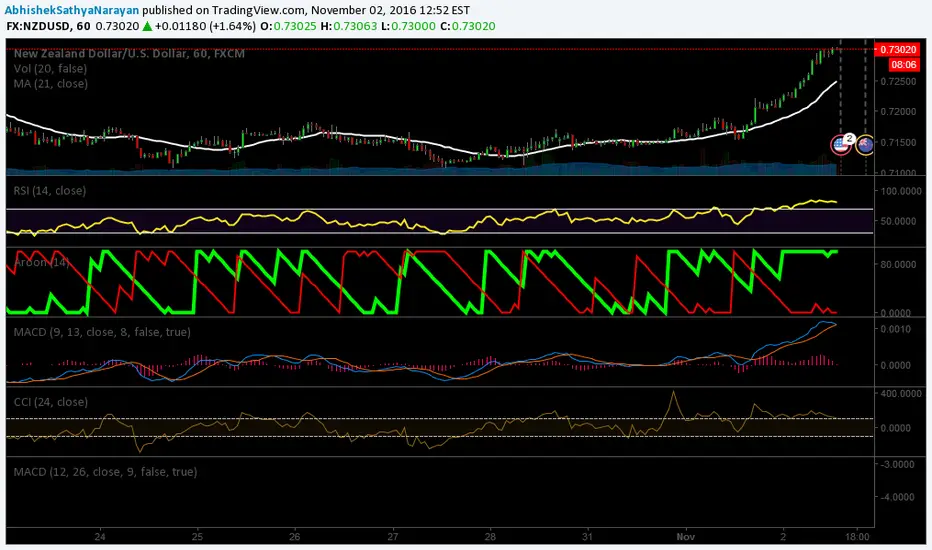Click the -3.0000 MACD scale value
The height and width of the screenshot is (550, 932).
[897, 464]
